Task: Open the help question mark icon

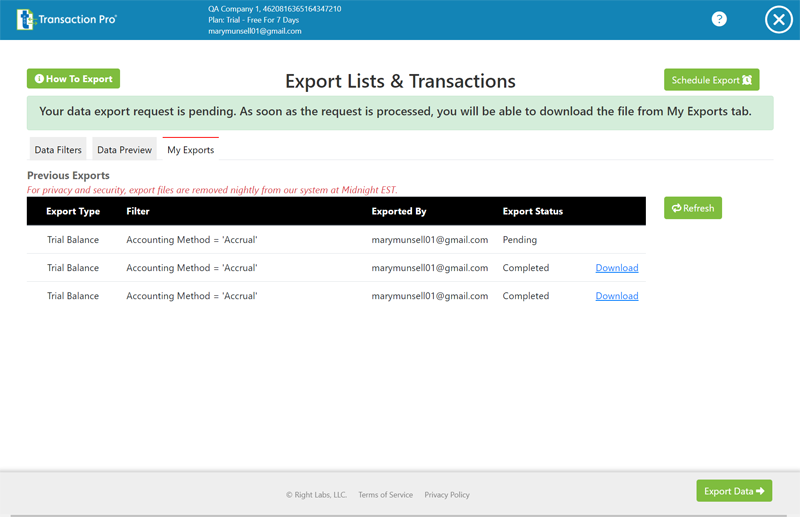Action: 719,19
